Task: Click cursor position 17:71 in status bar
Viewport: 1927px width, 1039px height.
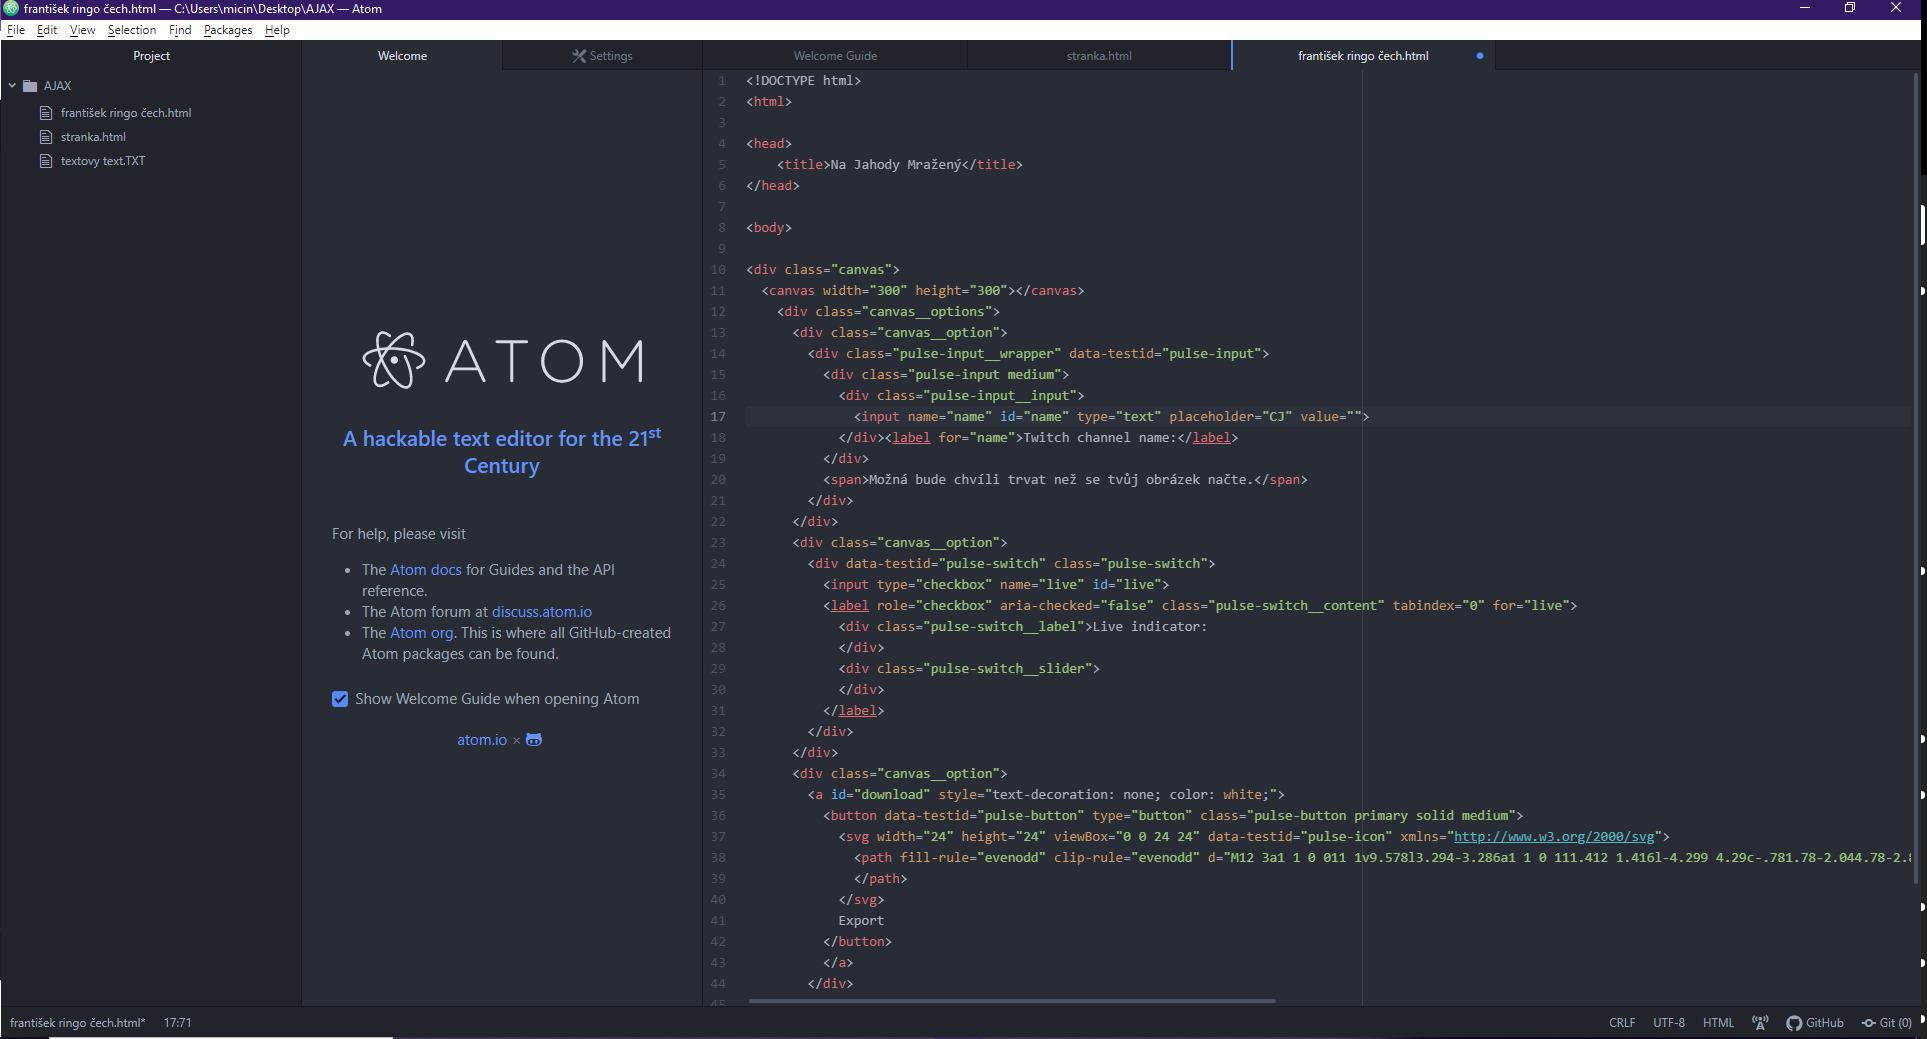Action: pyautogui.click(x=178, y=1023)
